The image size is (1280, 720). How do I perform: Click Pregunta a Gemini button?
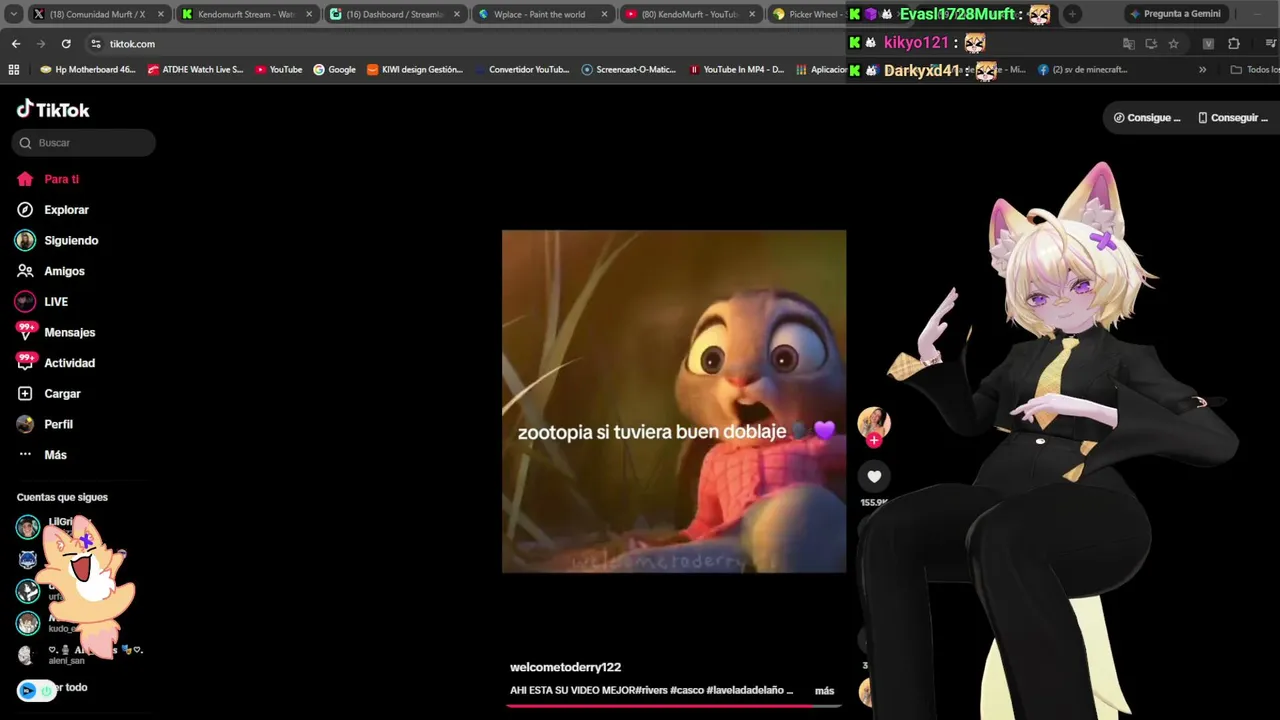[x=1174, y=14]
